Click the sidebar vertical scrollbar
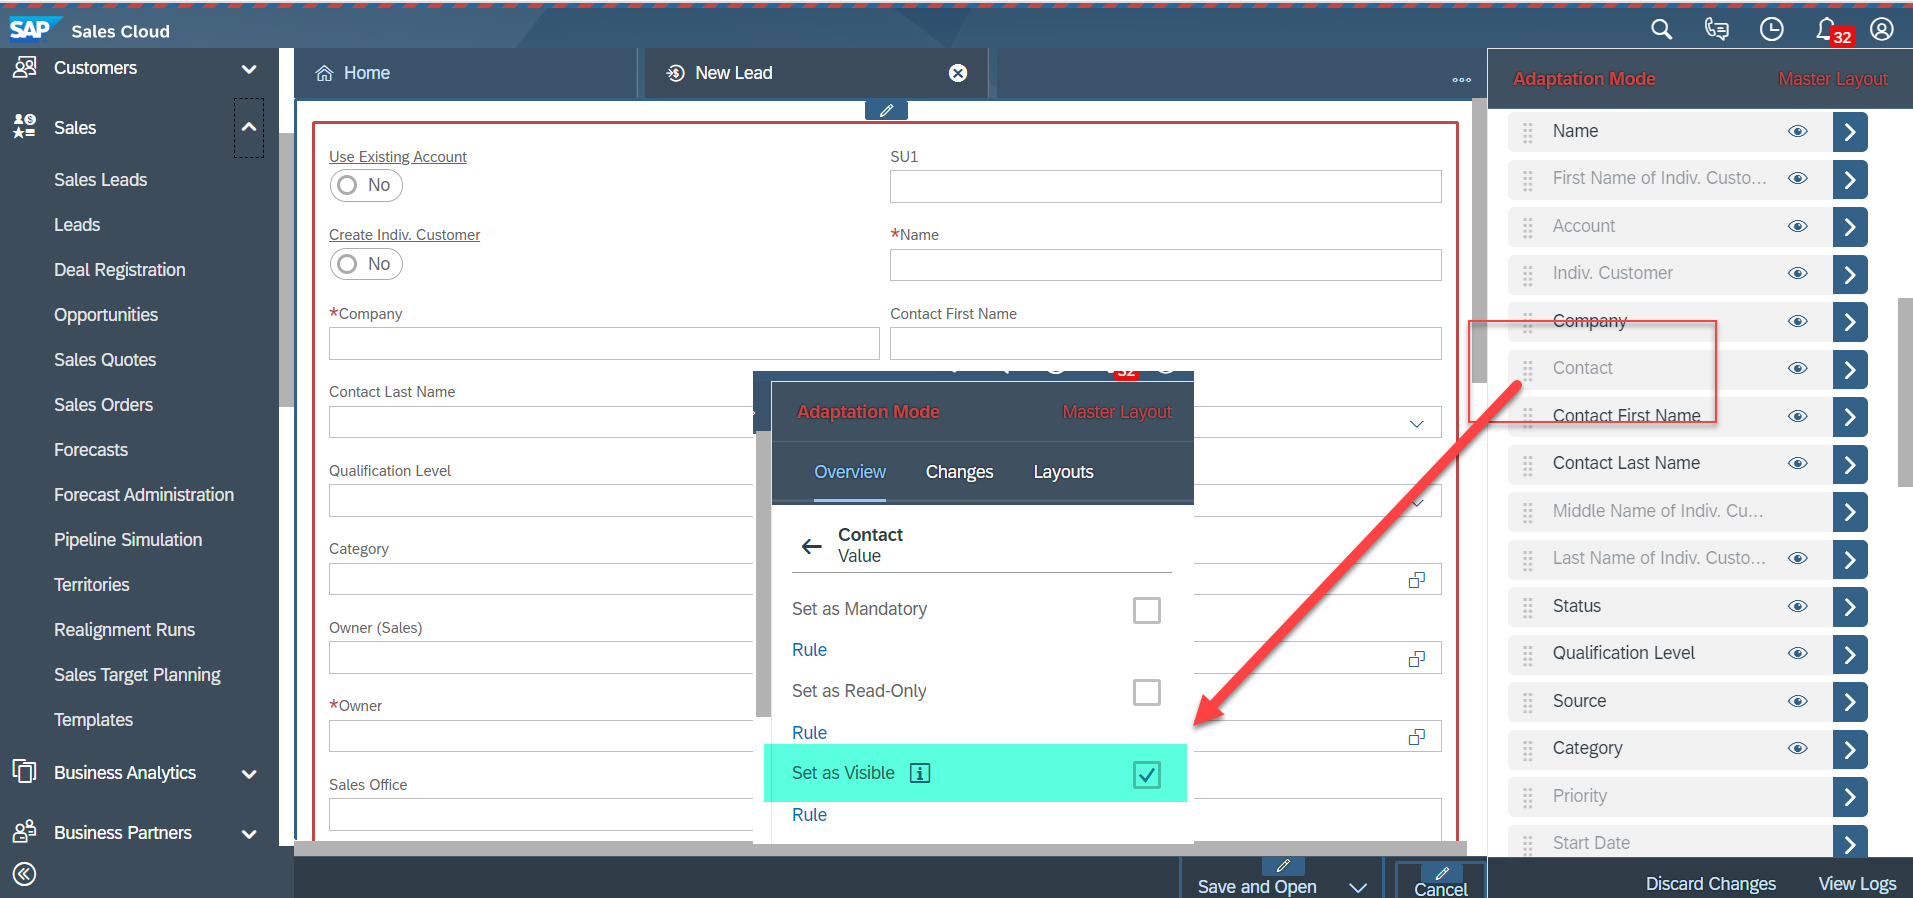Screen dimensions: 1913x898 pyautogui.click(x=286, y=270)
